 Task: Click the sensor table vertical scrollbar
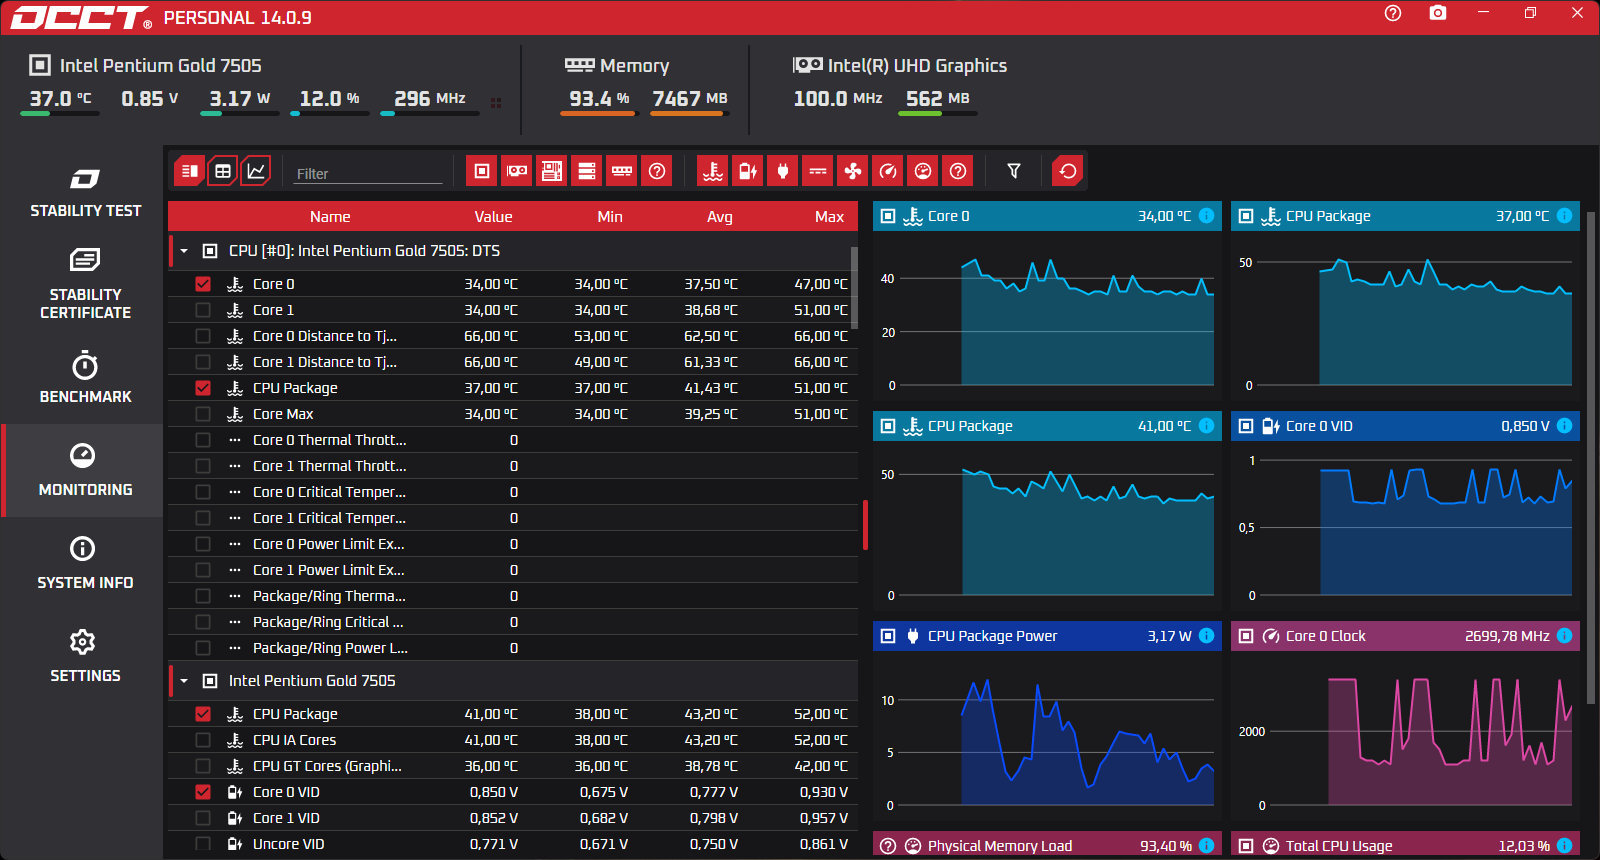tap(854, 288)
